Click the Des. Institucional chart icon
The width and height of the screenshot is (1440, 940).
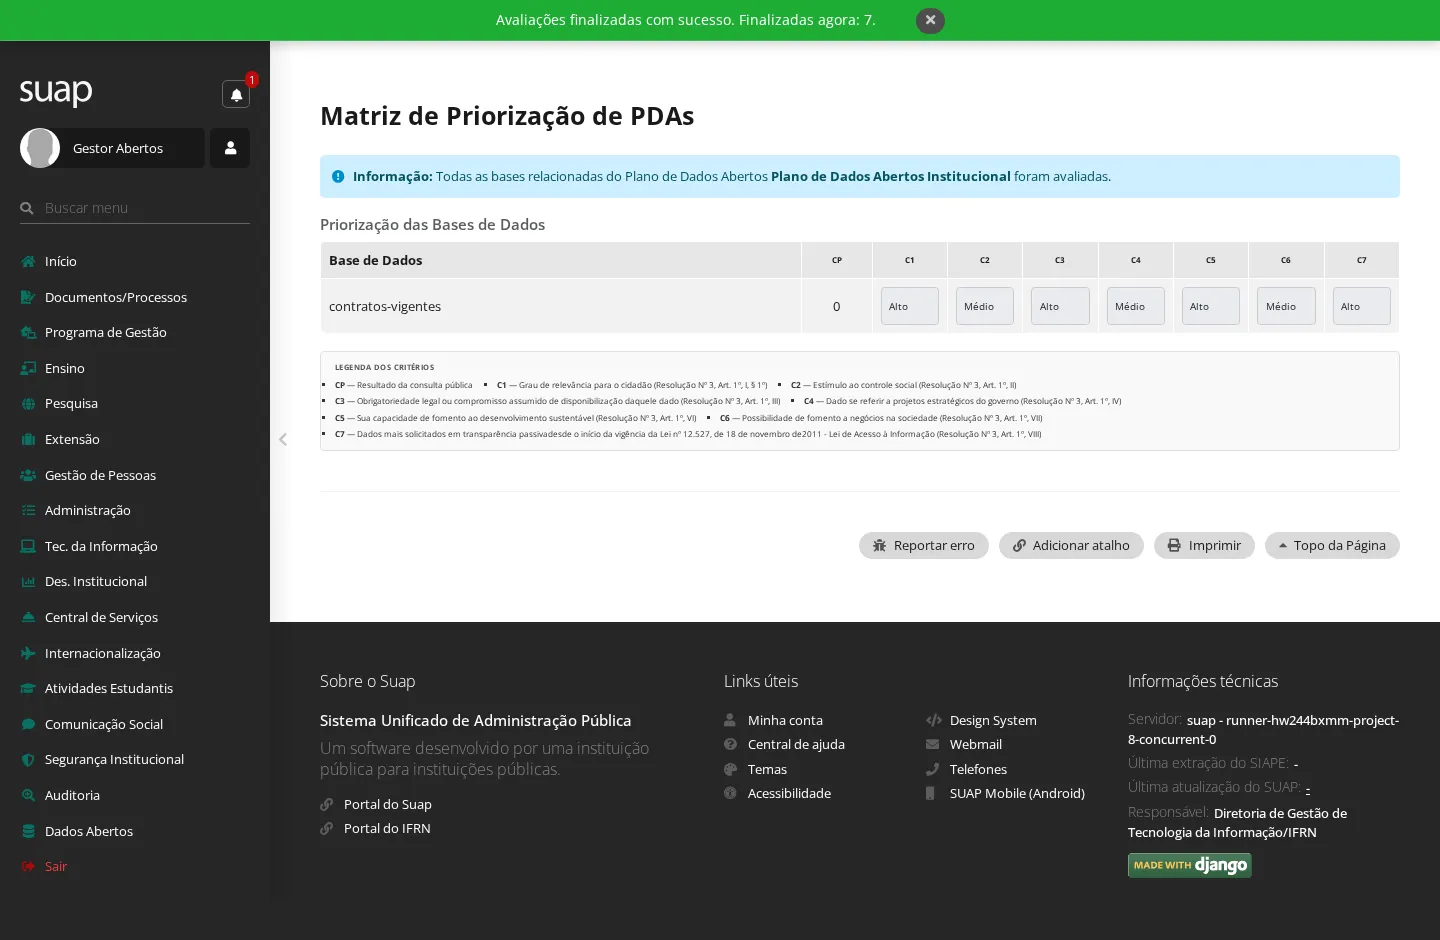pos(28,581)
